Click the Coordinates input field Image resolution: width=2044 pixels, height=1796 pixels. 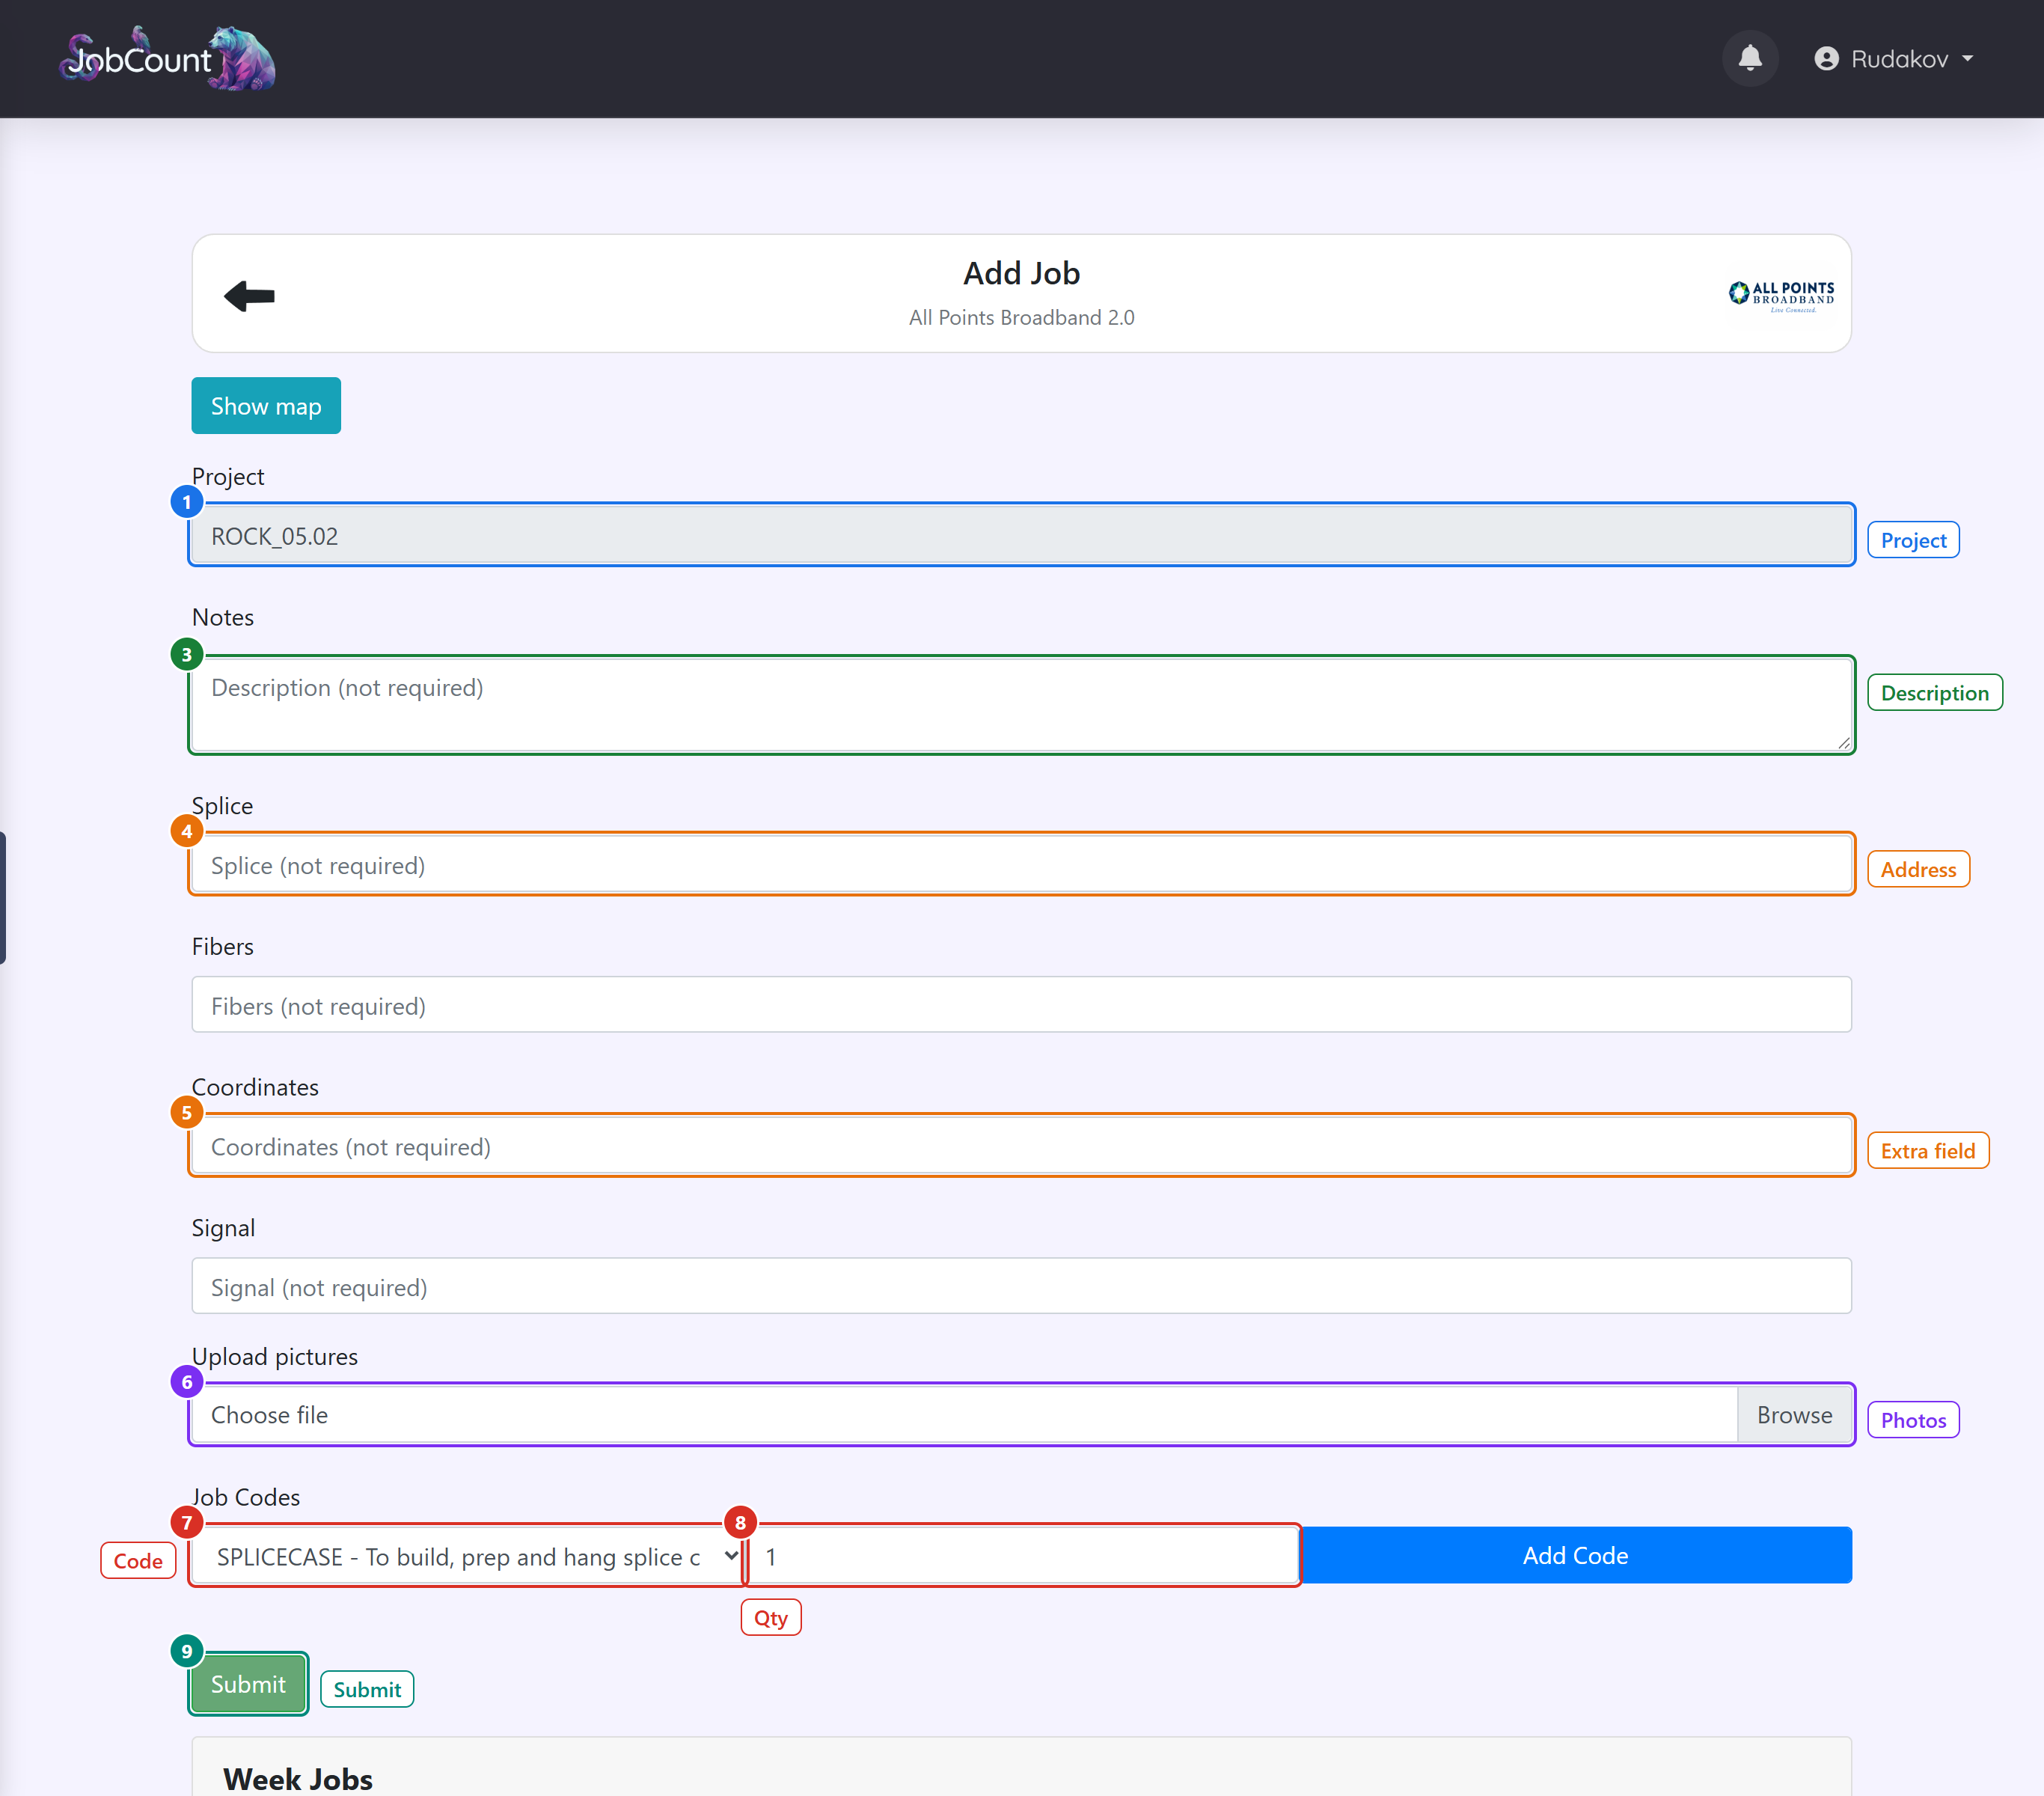click(1021, 1146)
